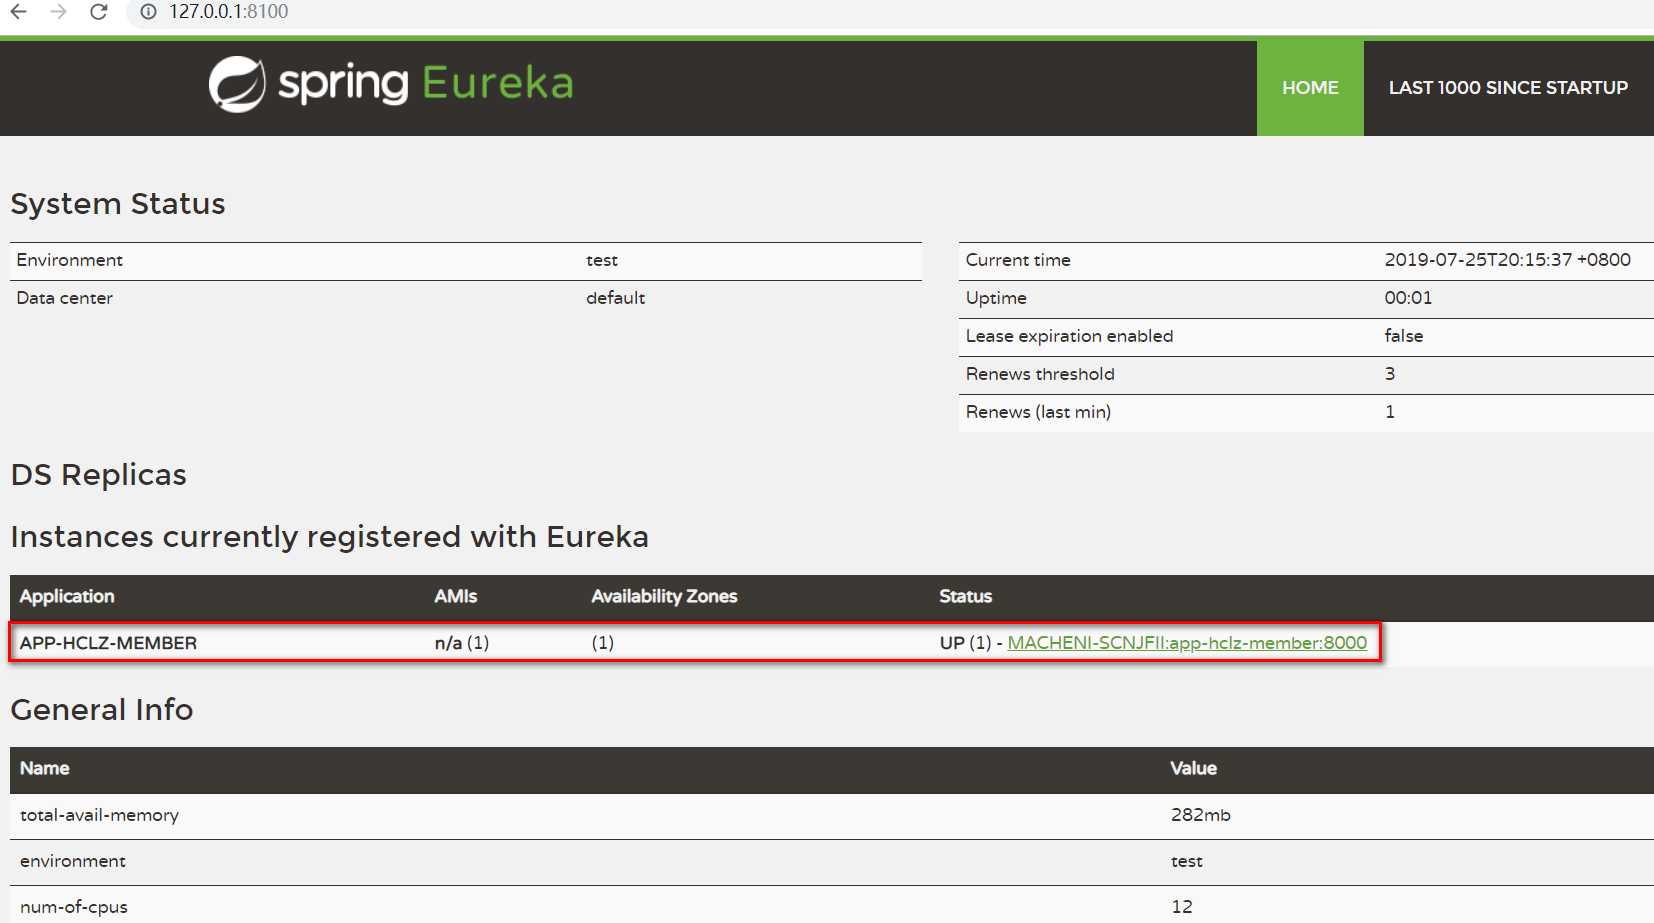
Task: Reload the page with the refresh icon
Action: (98, 12)
